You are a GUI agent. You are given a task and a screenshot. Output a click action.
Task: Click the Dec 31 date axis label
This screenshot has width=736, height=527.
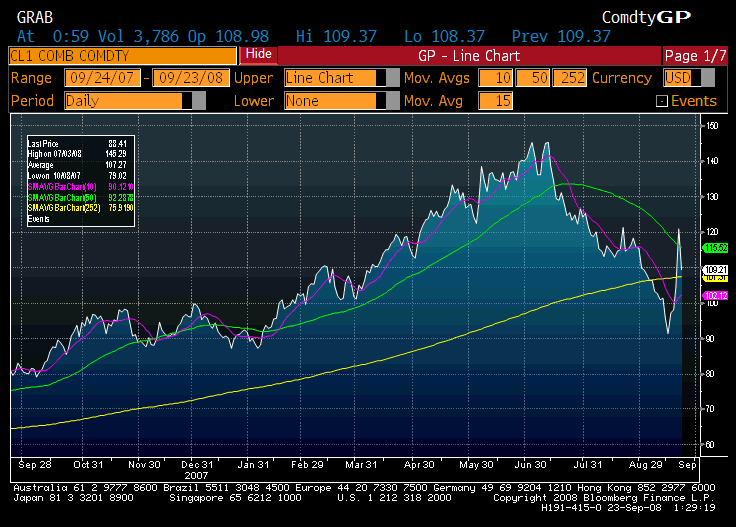pos(197,465)
